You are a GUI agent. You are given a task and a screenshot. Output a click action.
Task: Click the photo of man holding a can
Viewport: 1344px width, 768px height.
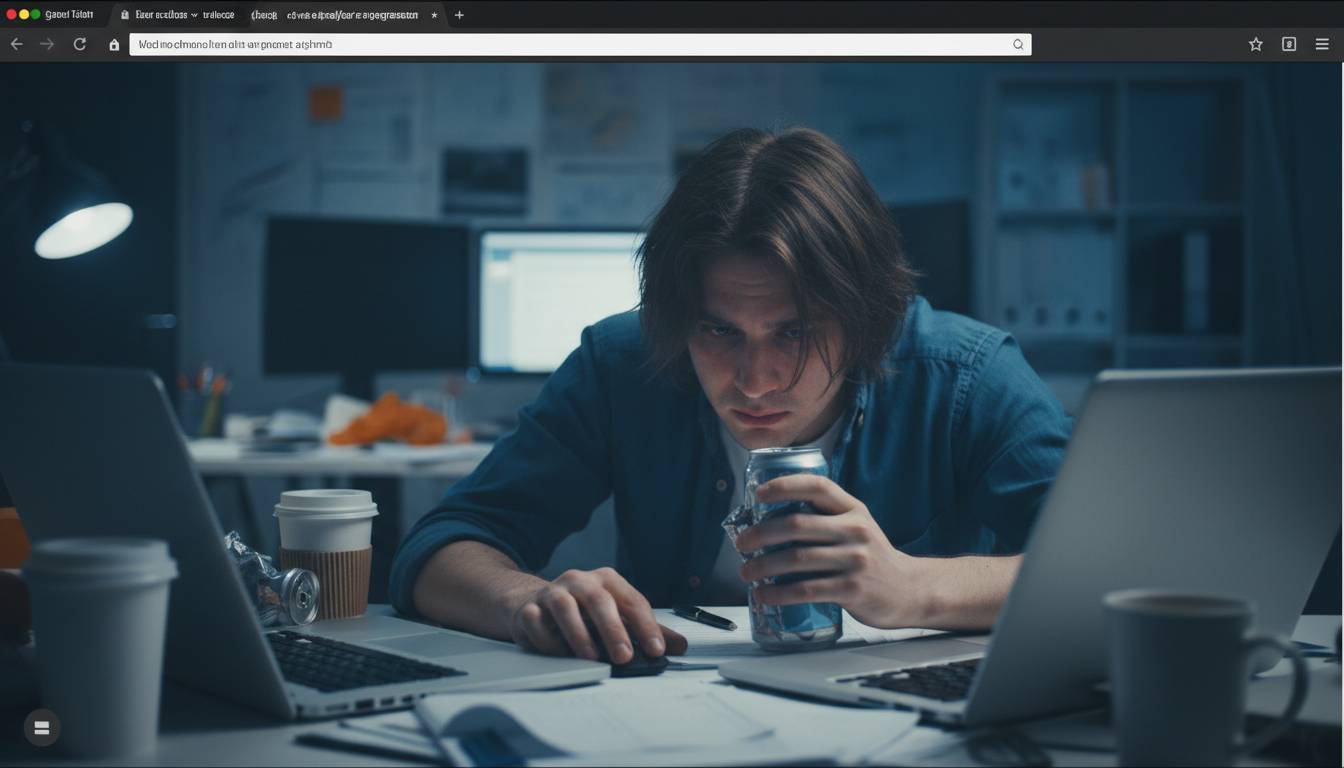(672, 415)
